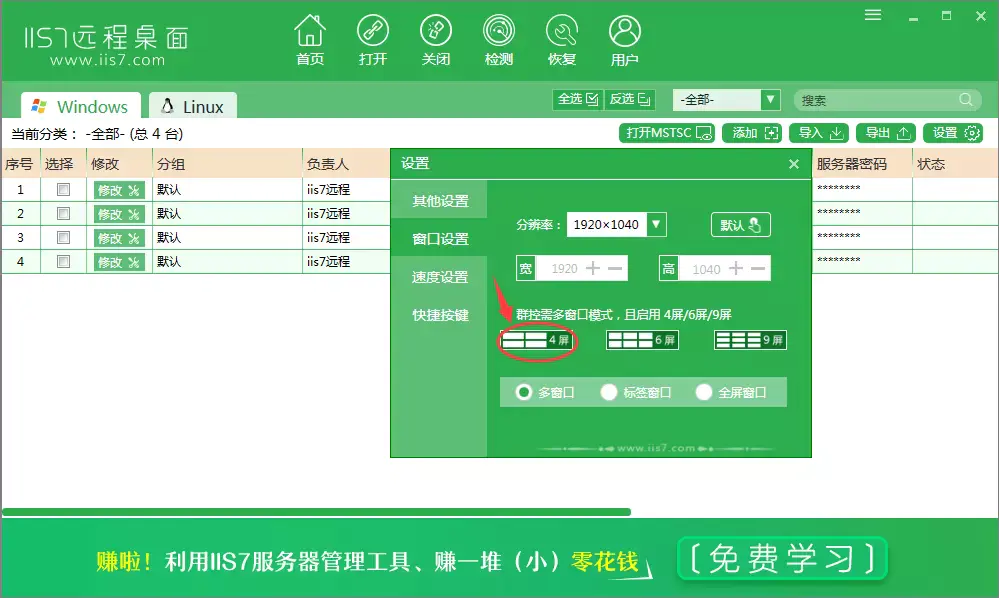The height and width of the screenshot is (598, 999).
Task: Click 修改 button for row 1
Action: (119, 190)
